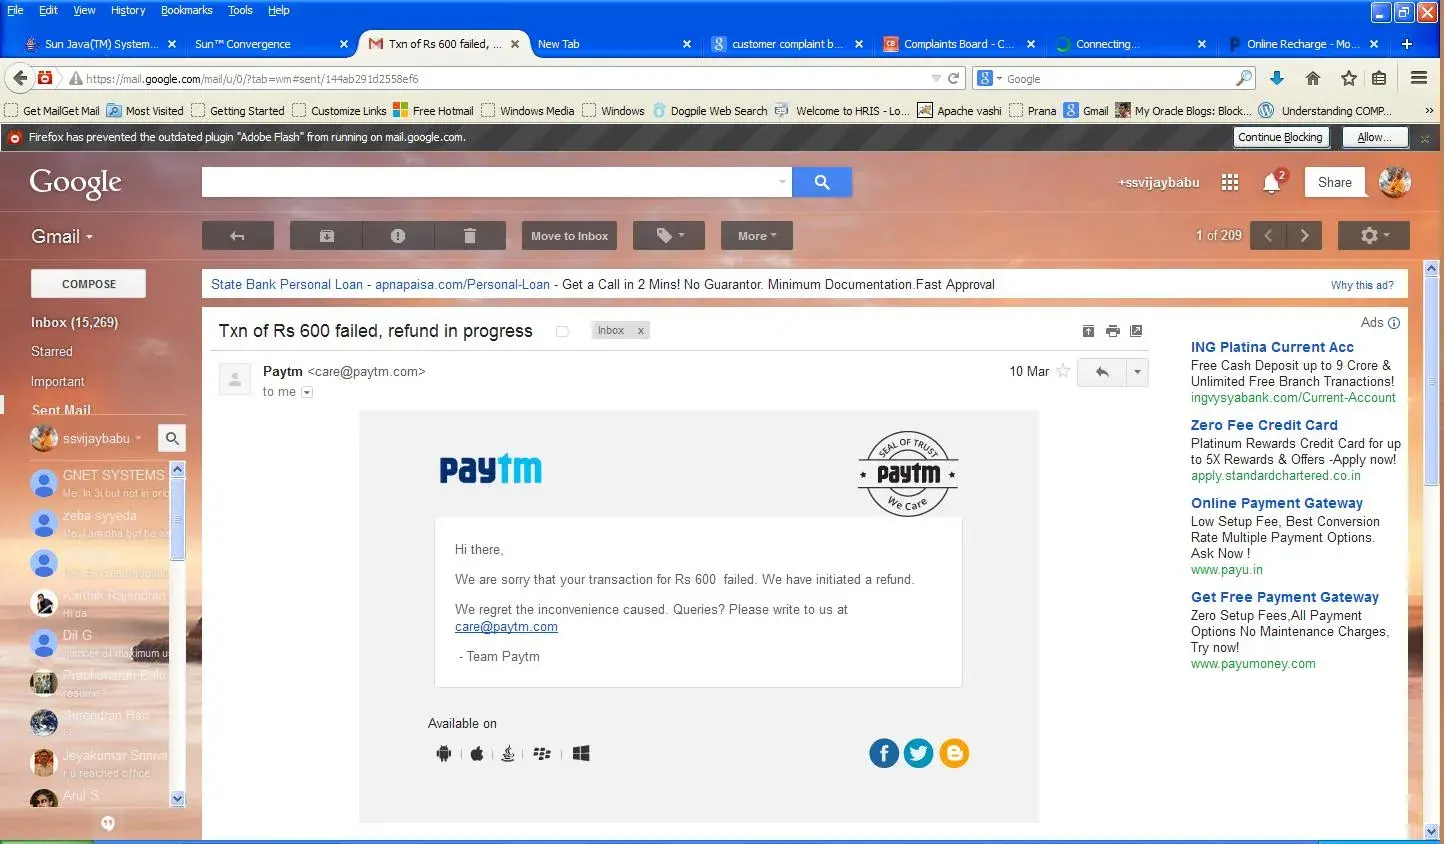Click the Windows phone app icon
This screenshot has width=1444, height=844.
581,754
